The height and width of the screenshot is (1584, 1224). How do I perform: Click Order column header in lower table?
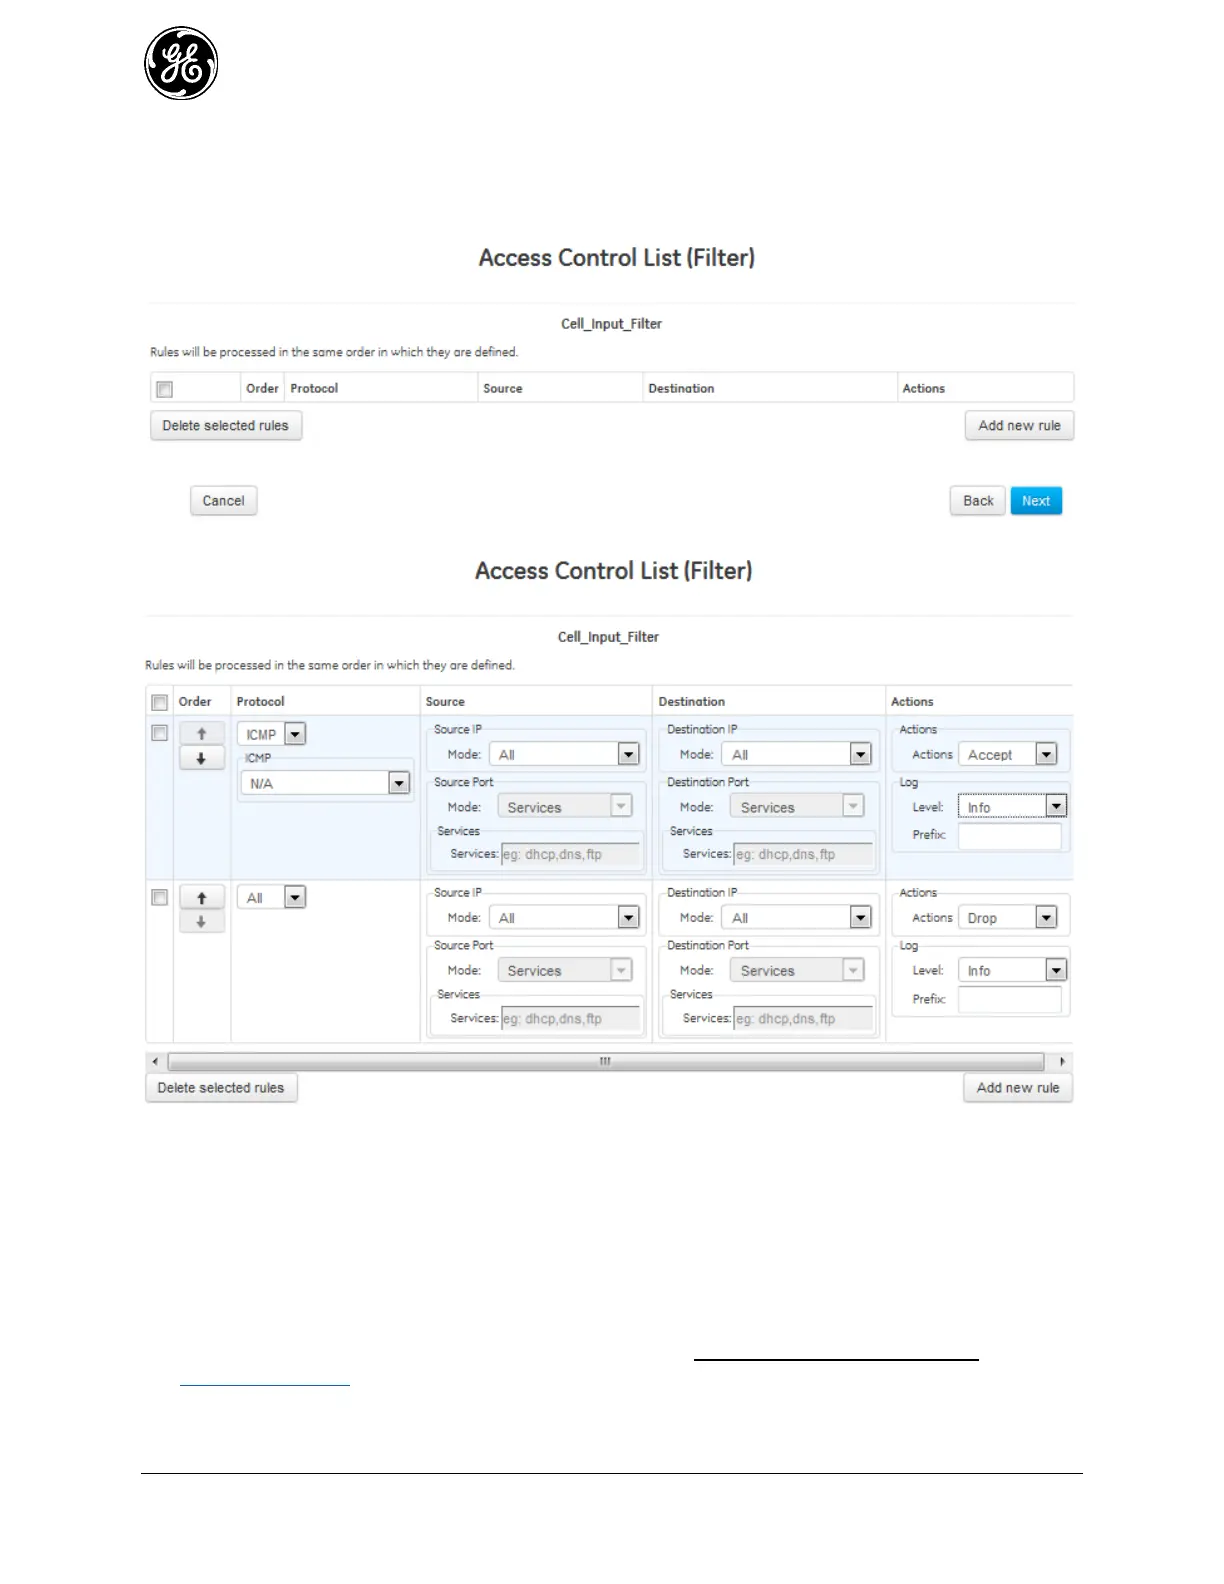pyautogui.click(x=195, y=702)
